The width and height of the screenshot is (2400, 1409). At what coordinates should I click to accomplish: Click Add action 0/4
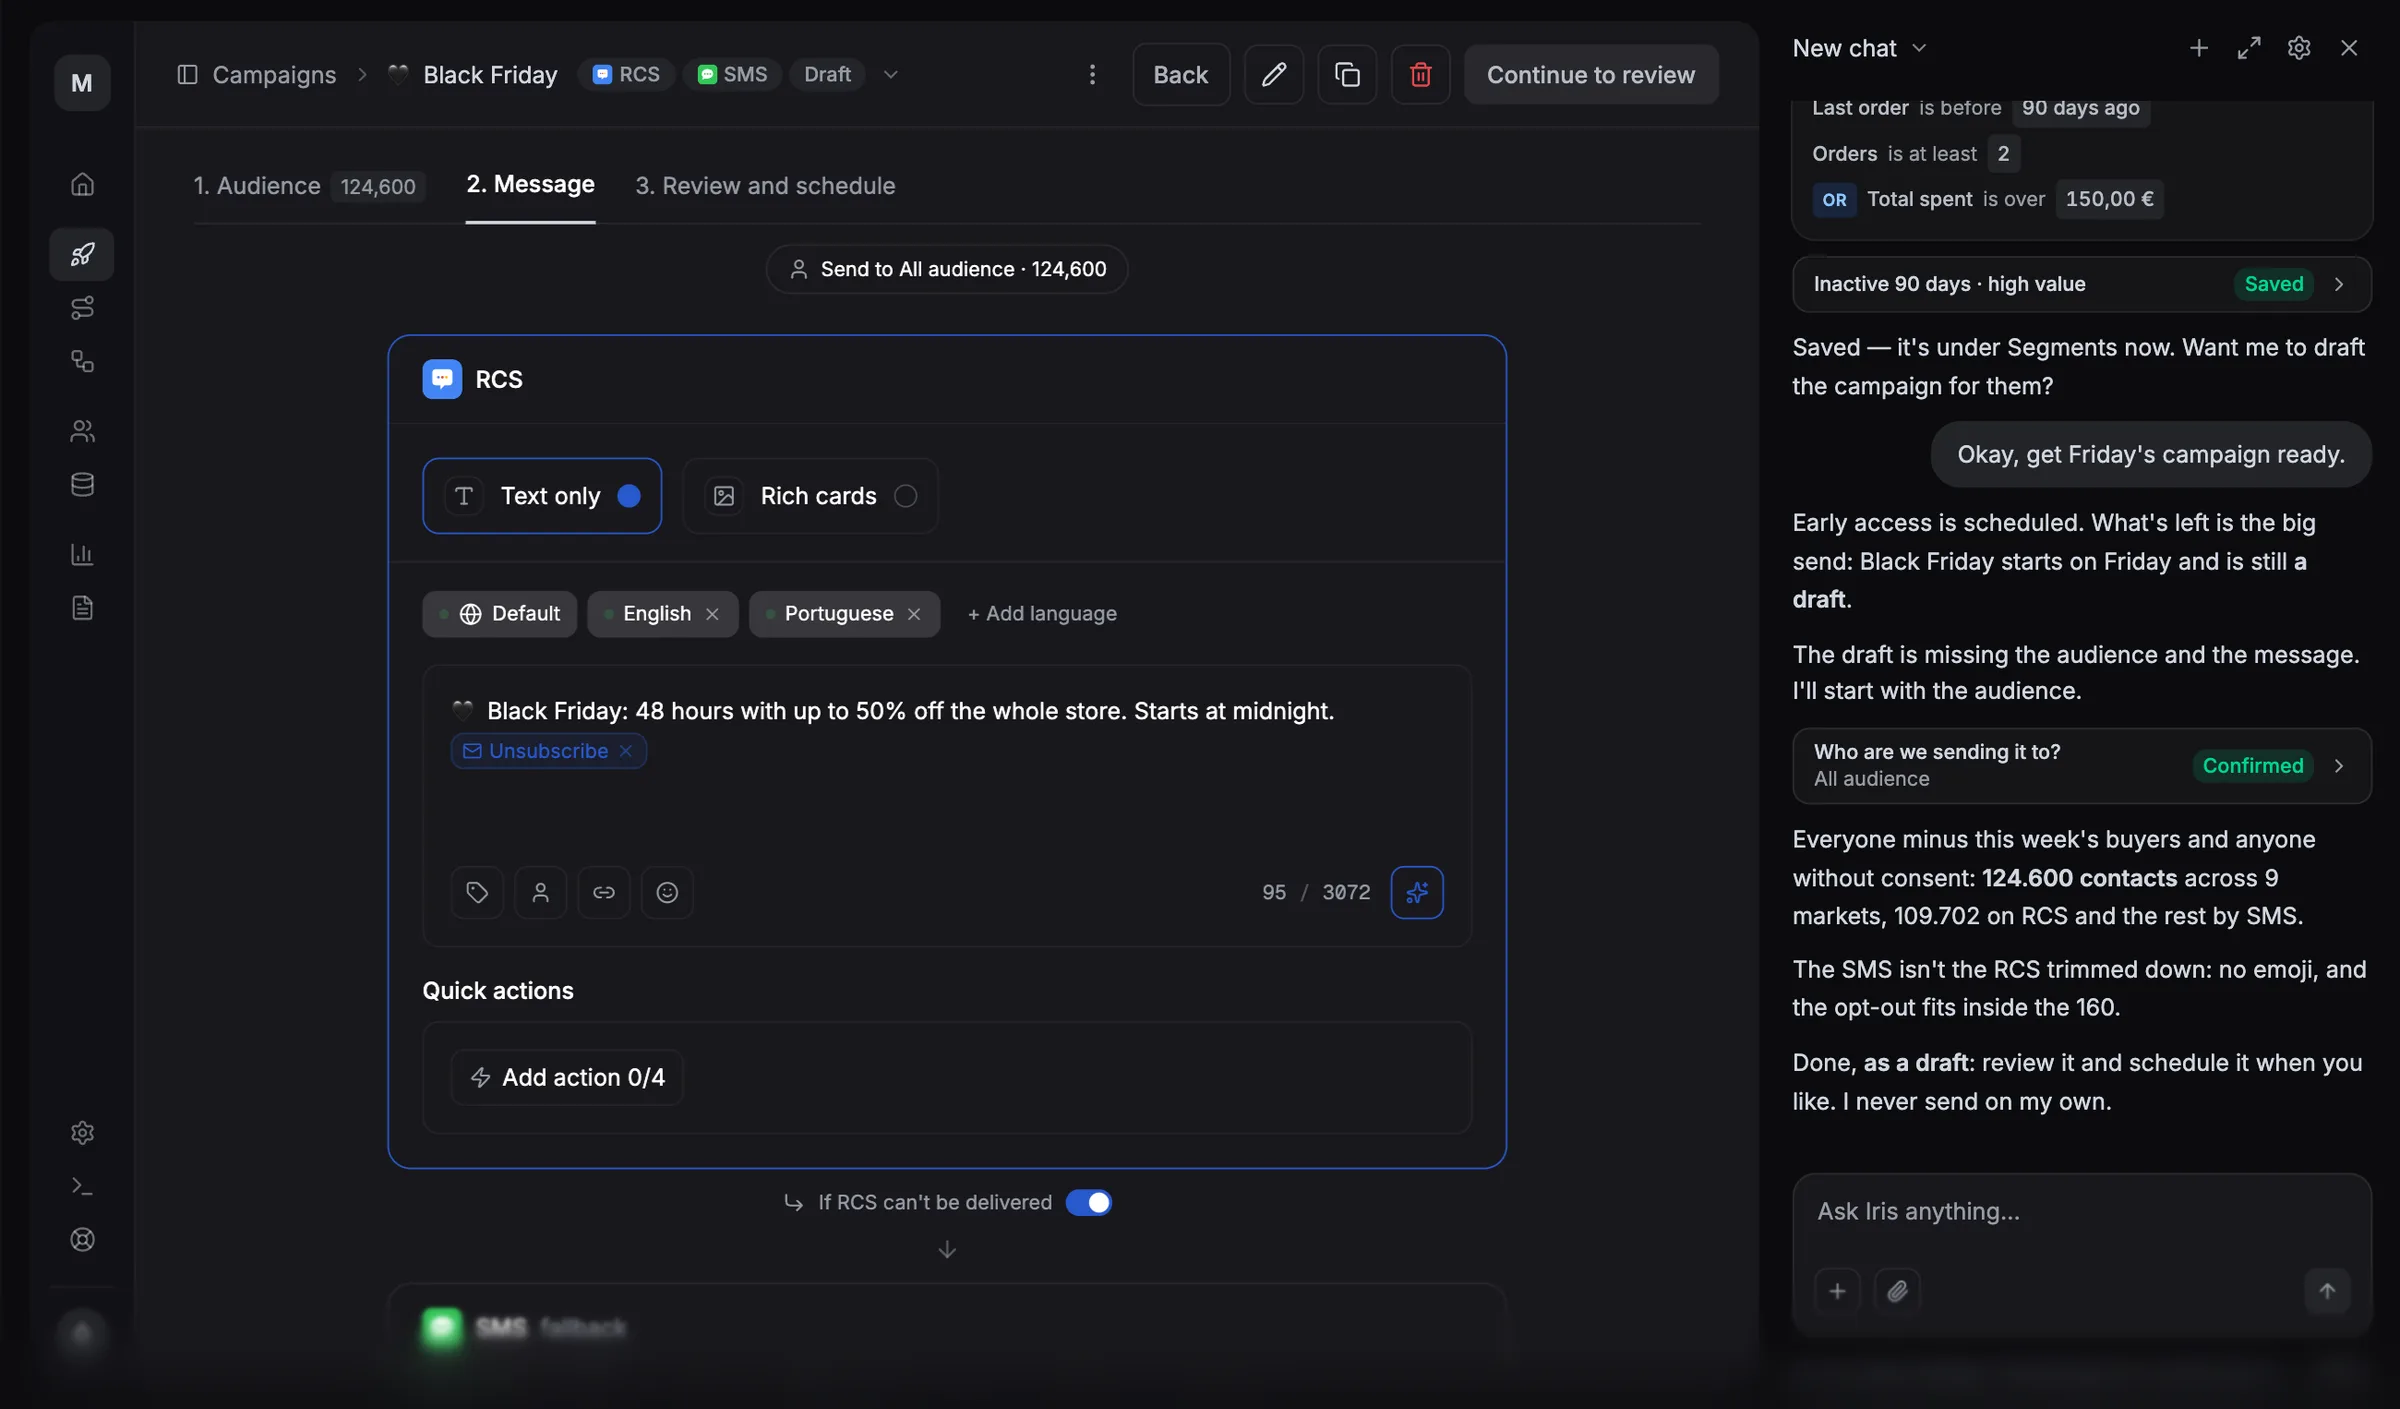(567, 1077)
